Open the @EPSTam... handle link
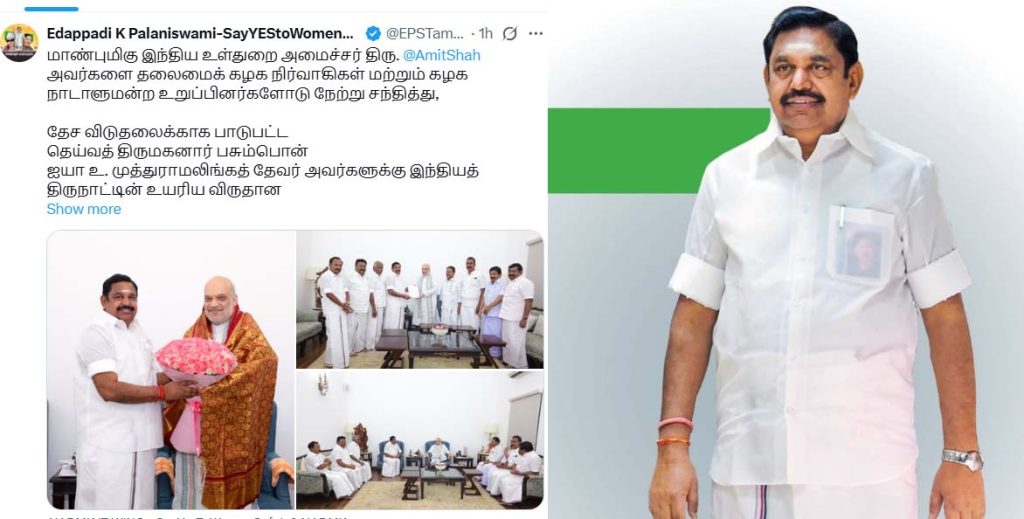The width and height of the screenshot is (1024, 519). pyautogui.click(x=424, y=33)
